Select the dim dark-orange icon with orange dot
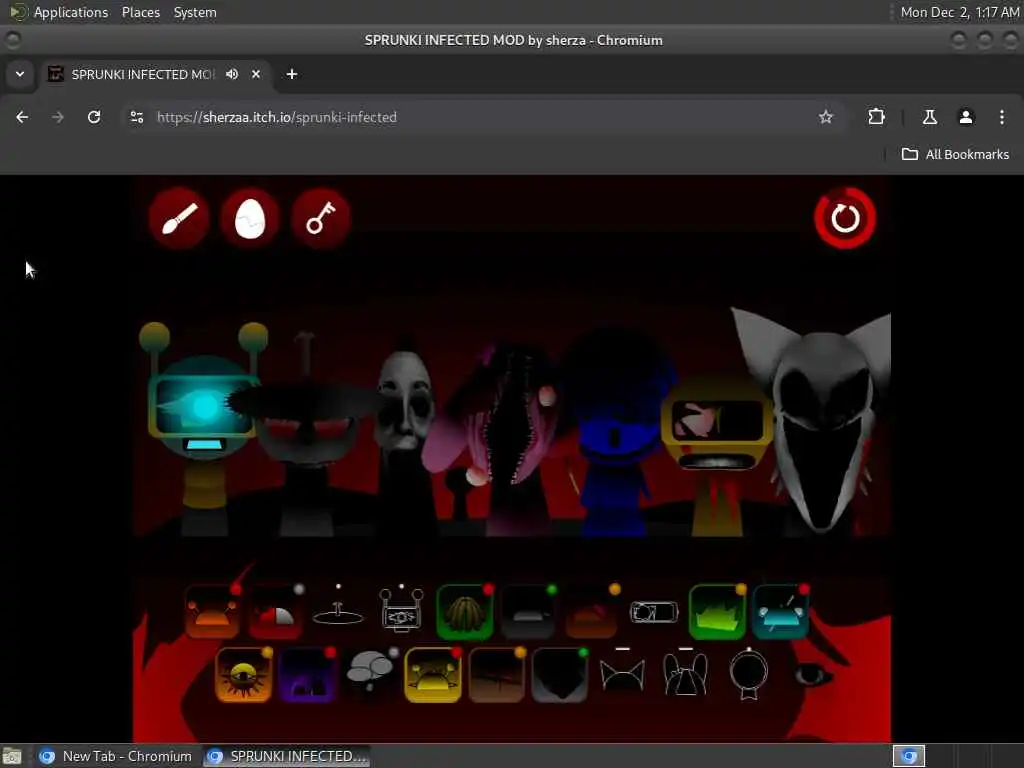Viewport: 1024px width, 768px height. [x=591, y=612]
